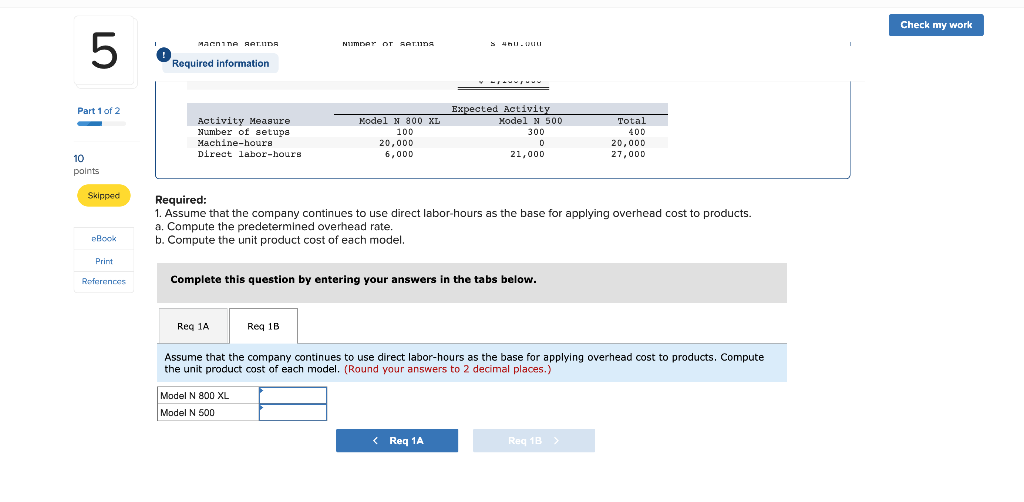Open the eBook link
This screenshot has height=502, width=1024.
[x=104, y=238]
